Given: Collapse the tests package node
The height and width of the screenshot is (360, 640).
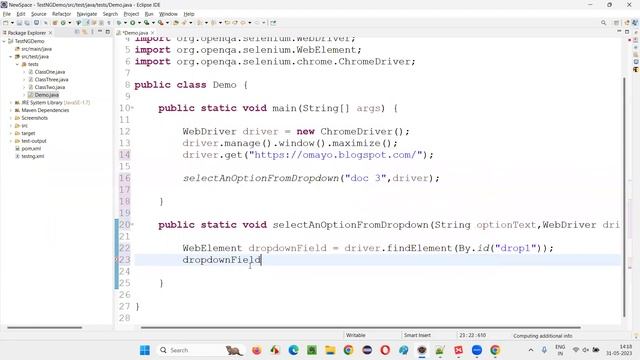Looking at the screenshot, I should [x=18, y=64].
